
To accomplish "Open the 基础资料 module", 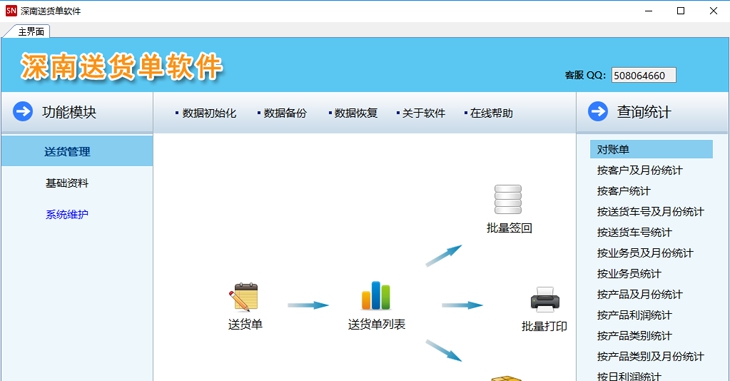I will 67,183.
